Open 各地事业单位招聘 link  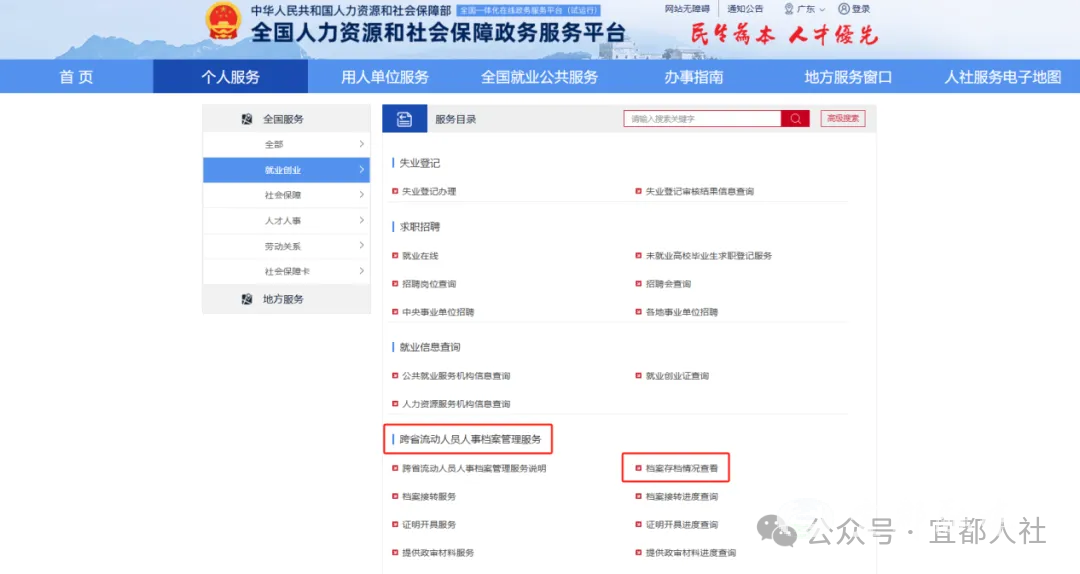coord(681,312)
